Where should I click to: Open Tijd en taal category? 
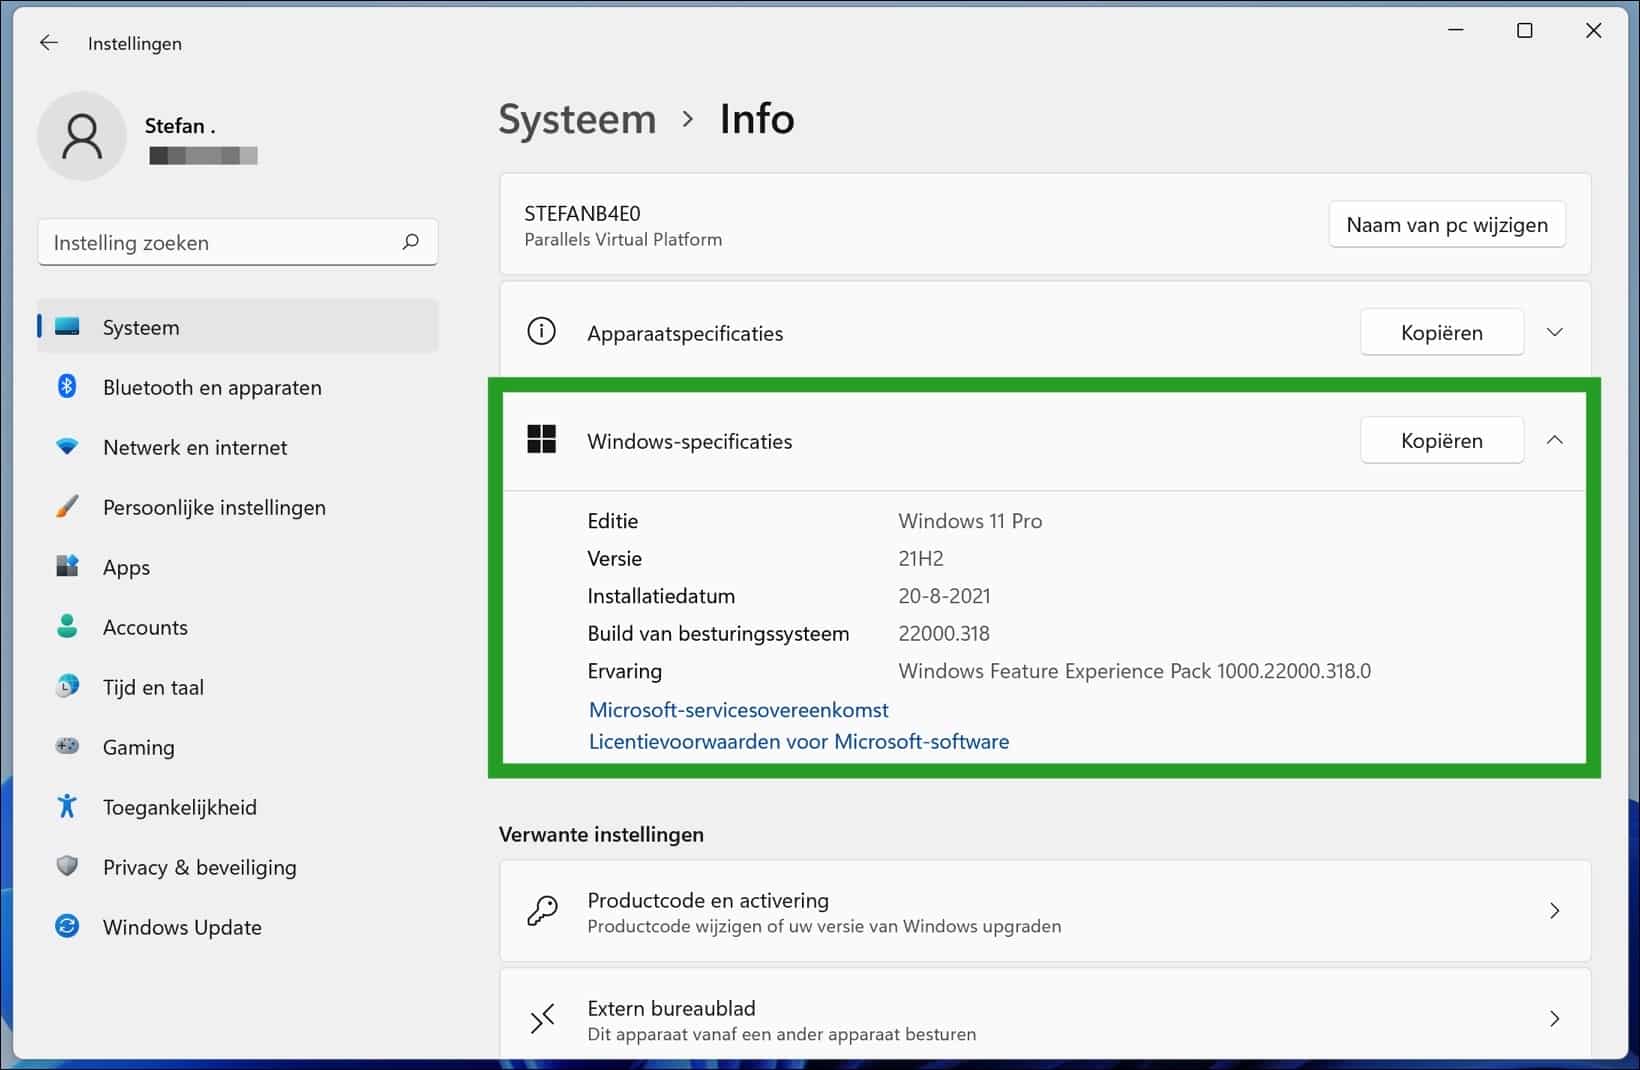point(238,687)
